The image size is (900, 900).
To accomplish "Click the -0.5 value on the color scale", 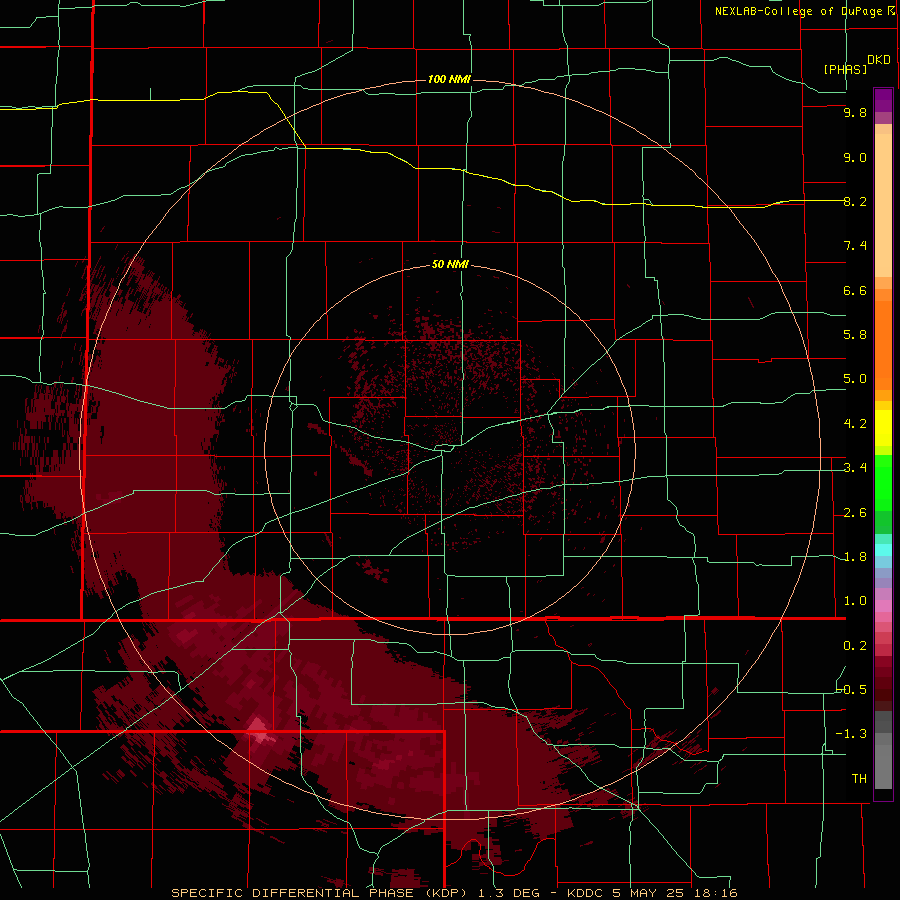I will click(x=852, y=690).
